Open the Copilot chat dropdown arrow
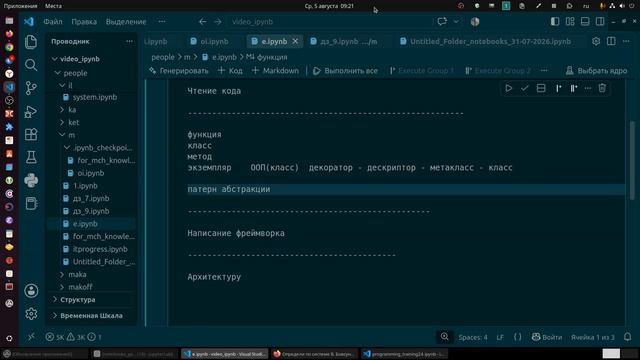 [456, 22]
